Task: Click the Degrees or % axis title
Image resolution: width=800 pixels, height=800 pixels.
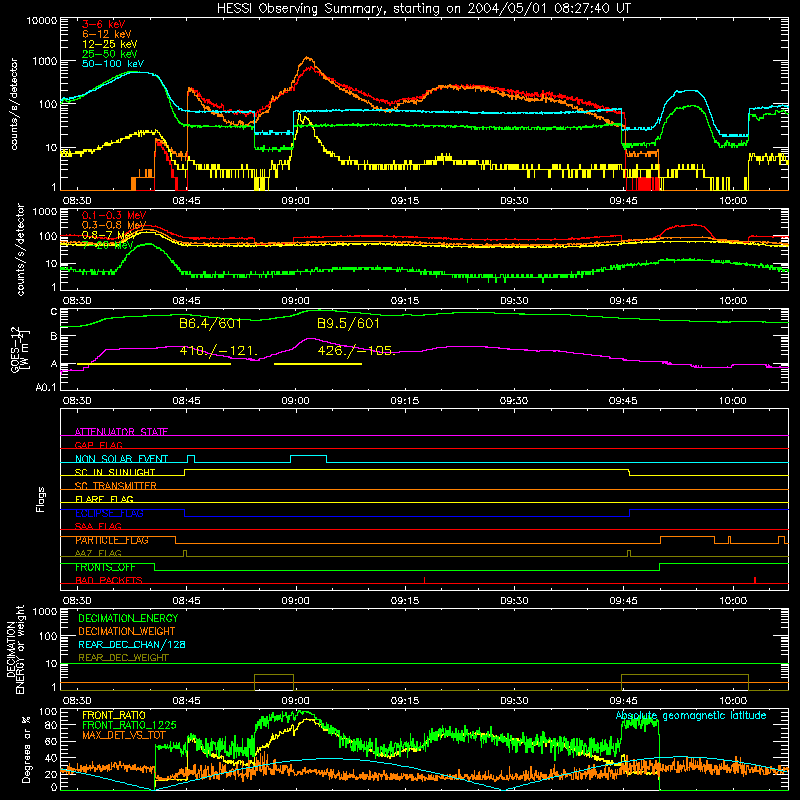Action: [x=26, y=750]
